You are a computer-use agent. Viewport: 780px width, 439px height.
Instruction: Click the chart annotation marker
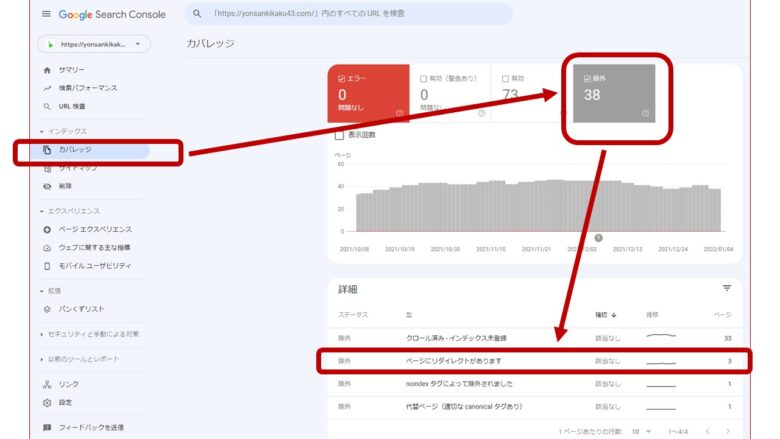point(598,238)
